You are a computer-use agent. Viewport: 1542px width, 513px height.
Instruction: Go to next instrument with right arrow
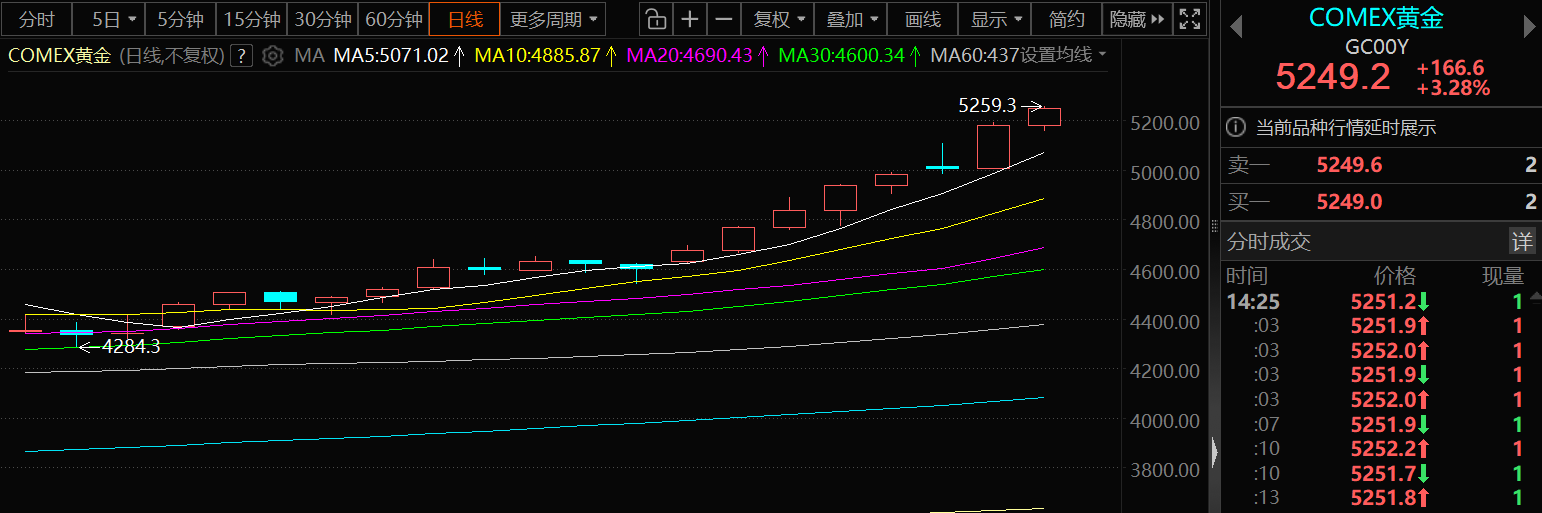1528,27
